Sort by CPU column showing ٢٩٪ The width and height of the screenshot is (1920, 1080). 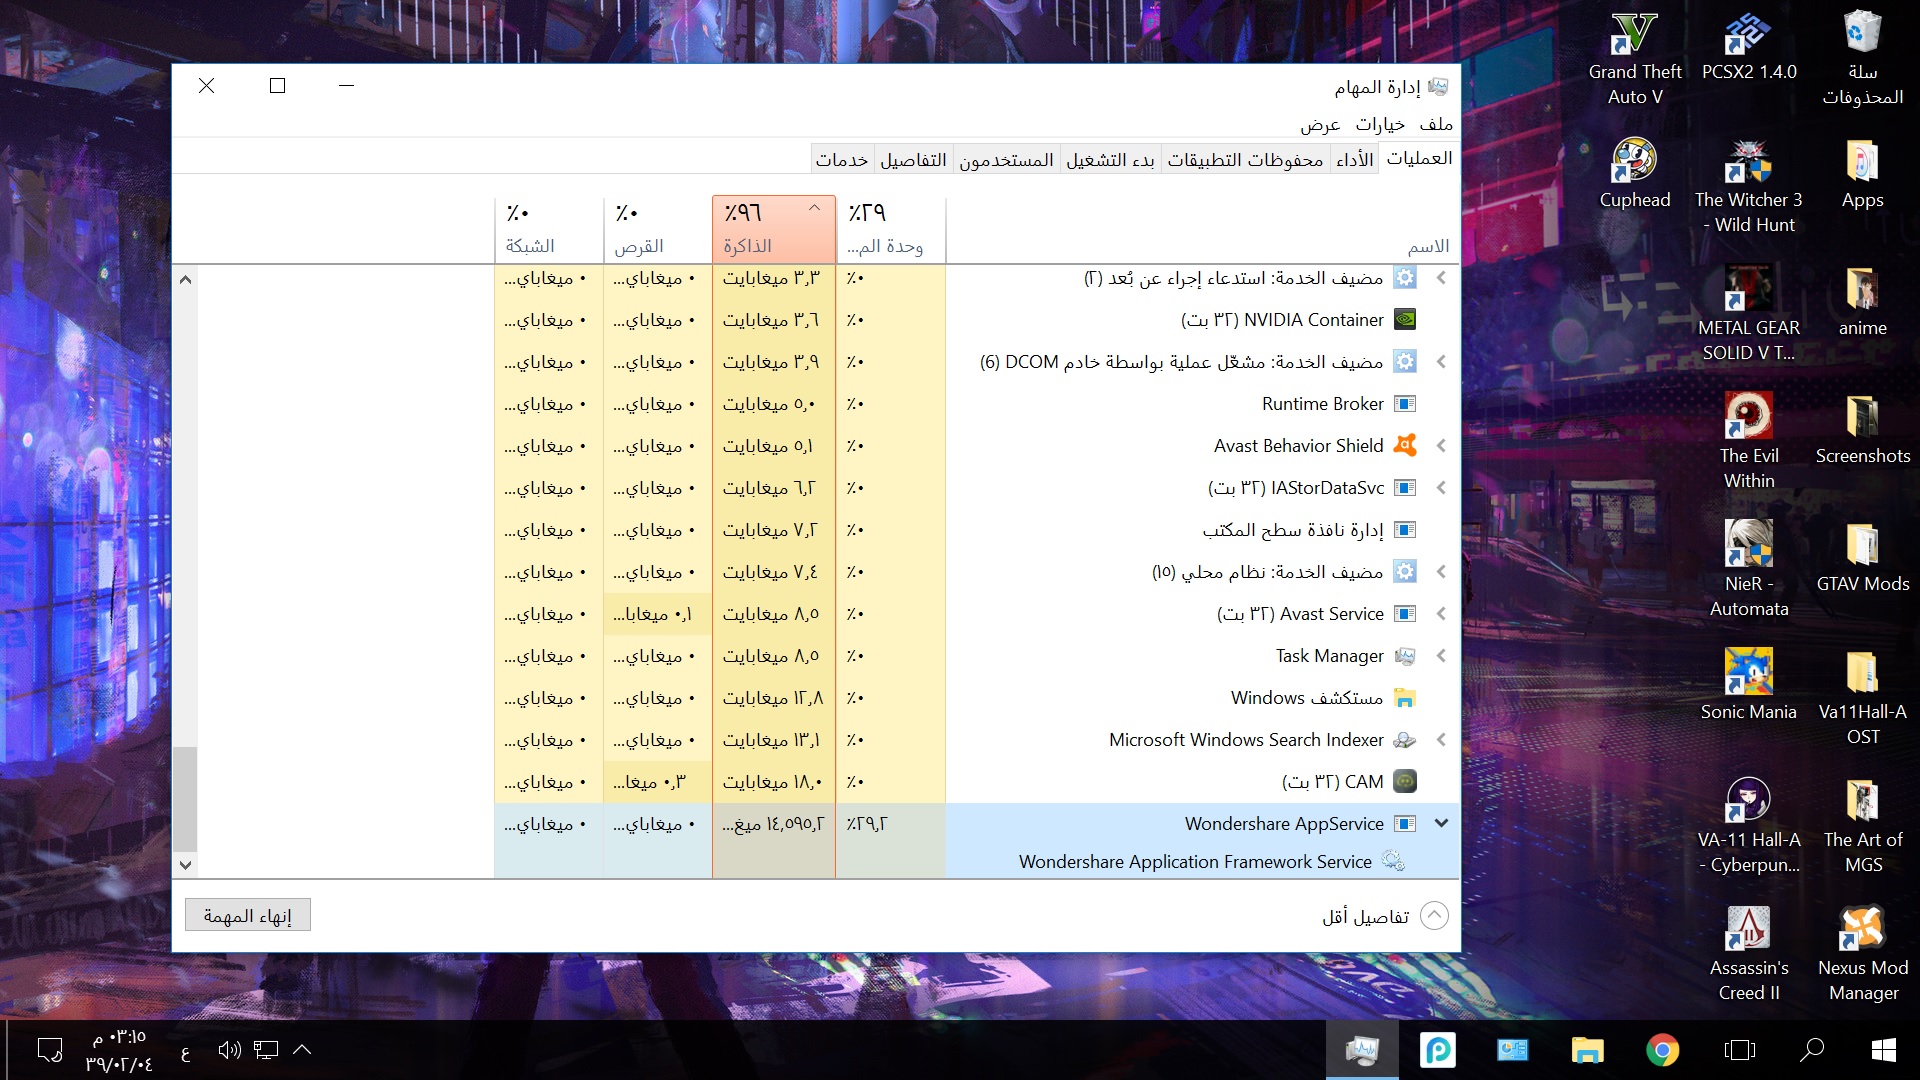coord(891,229)
